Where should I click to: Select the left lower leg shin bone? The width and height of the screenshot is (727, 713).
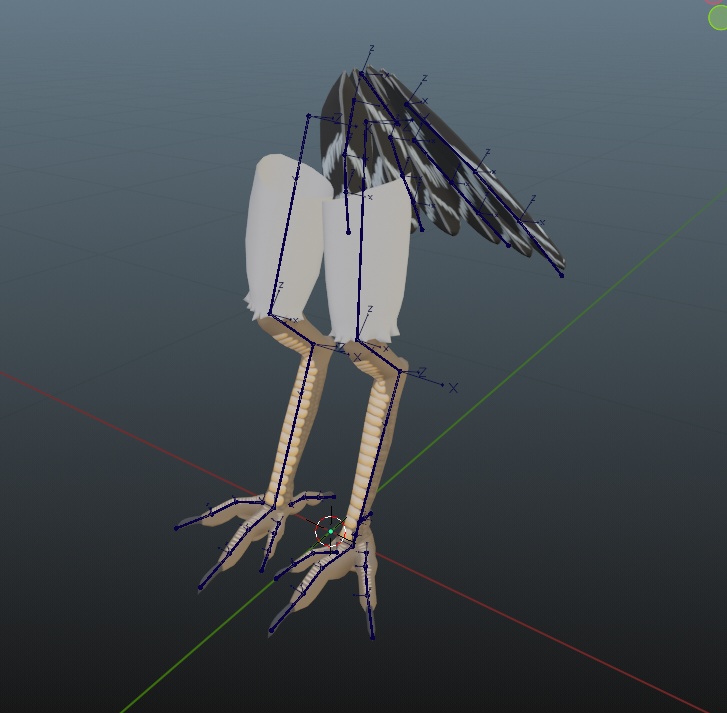pyautogui.click(x=294, y=427)
